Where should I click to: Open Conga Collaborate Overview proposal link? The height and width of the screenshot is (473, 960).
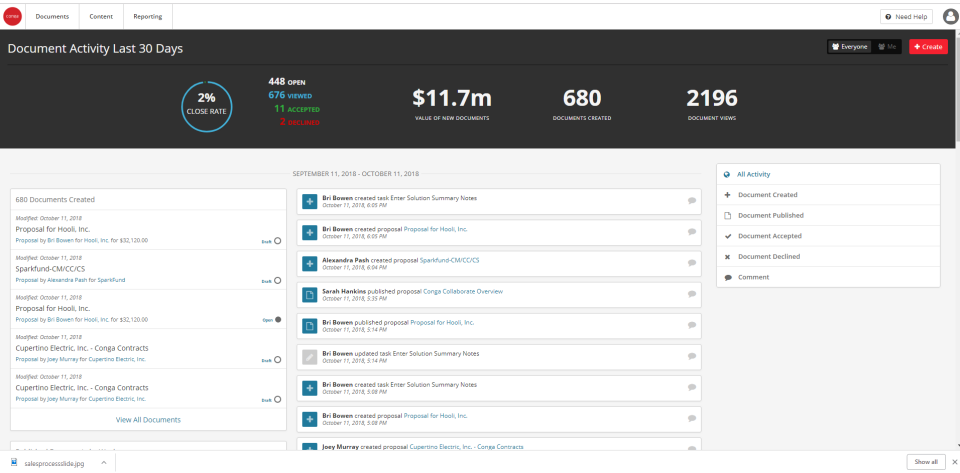(x=463, y=291)
